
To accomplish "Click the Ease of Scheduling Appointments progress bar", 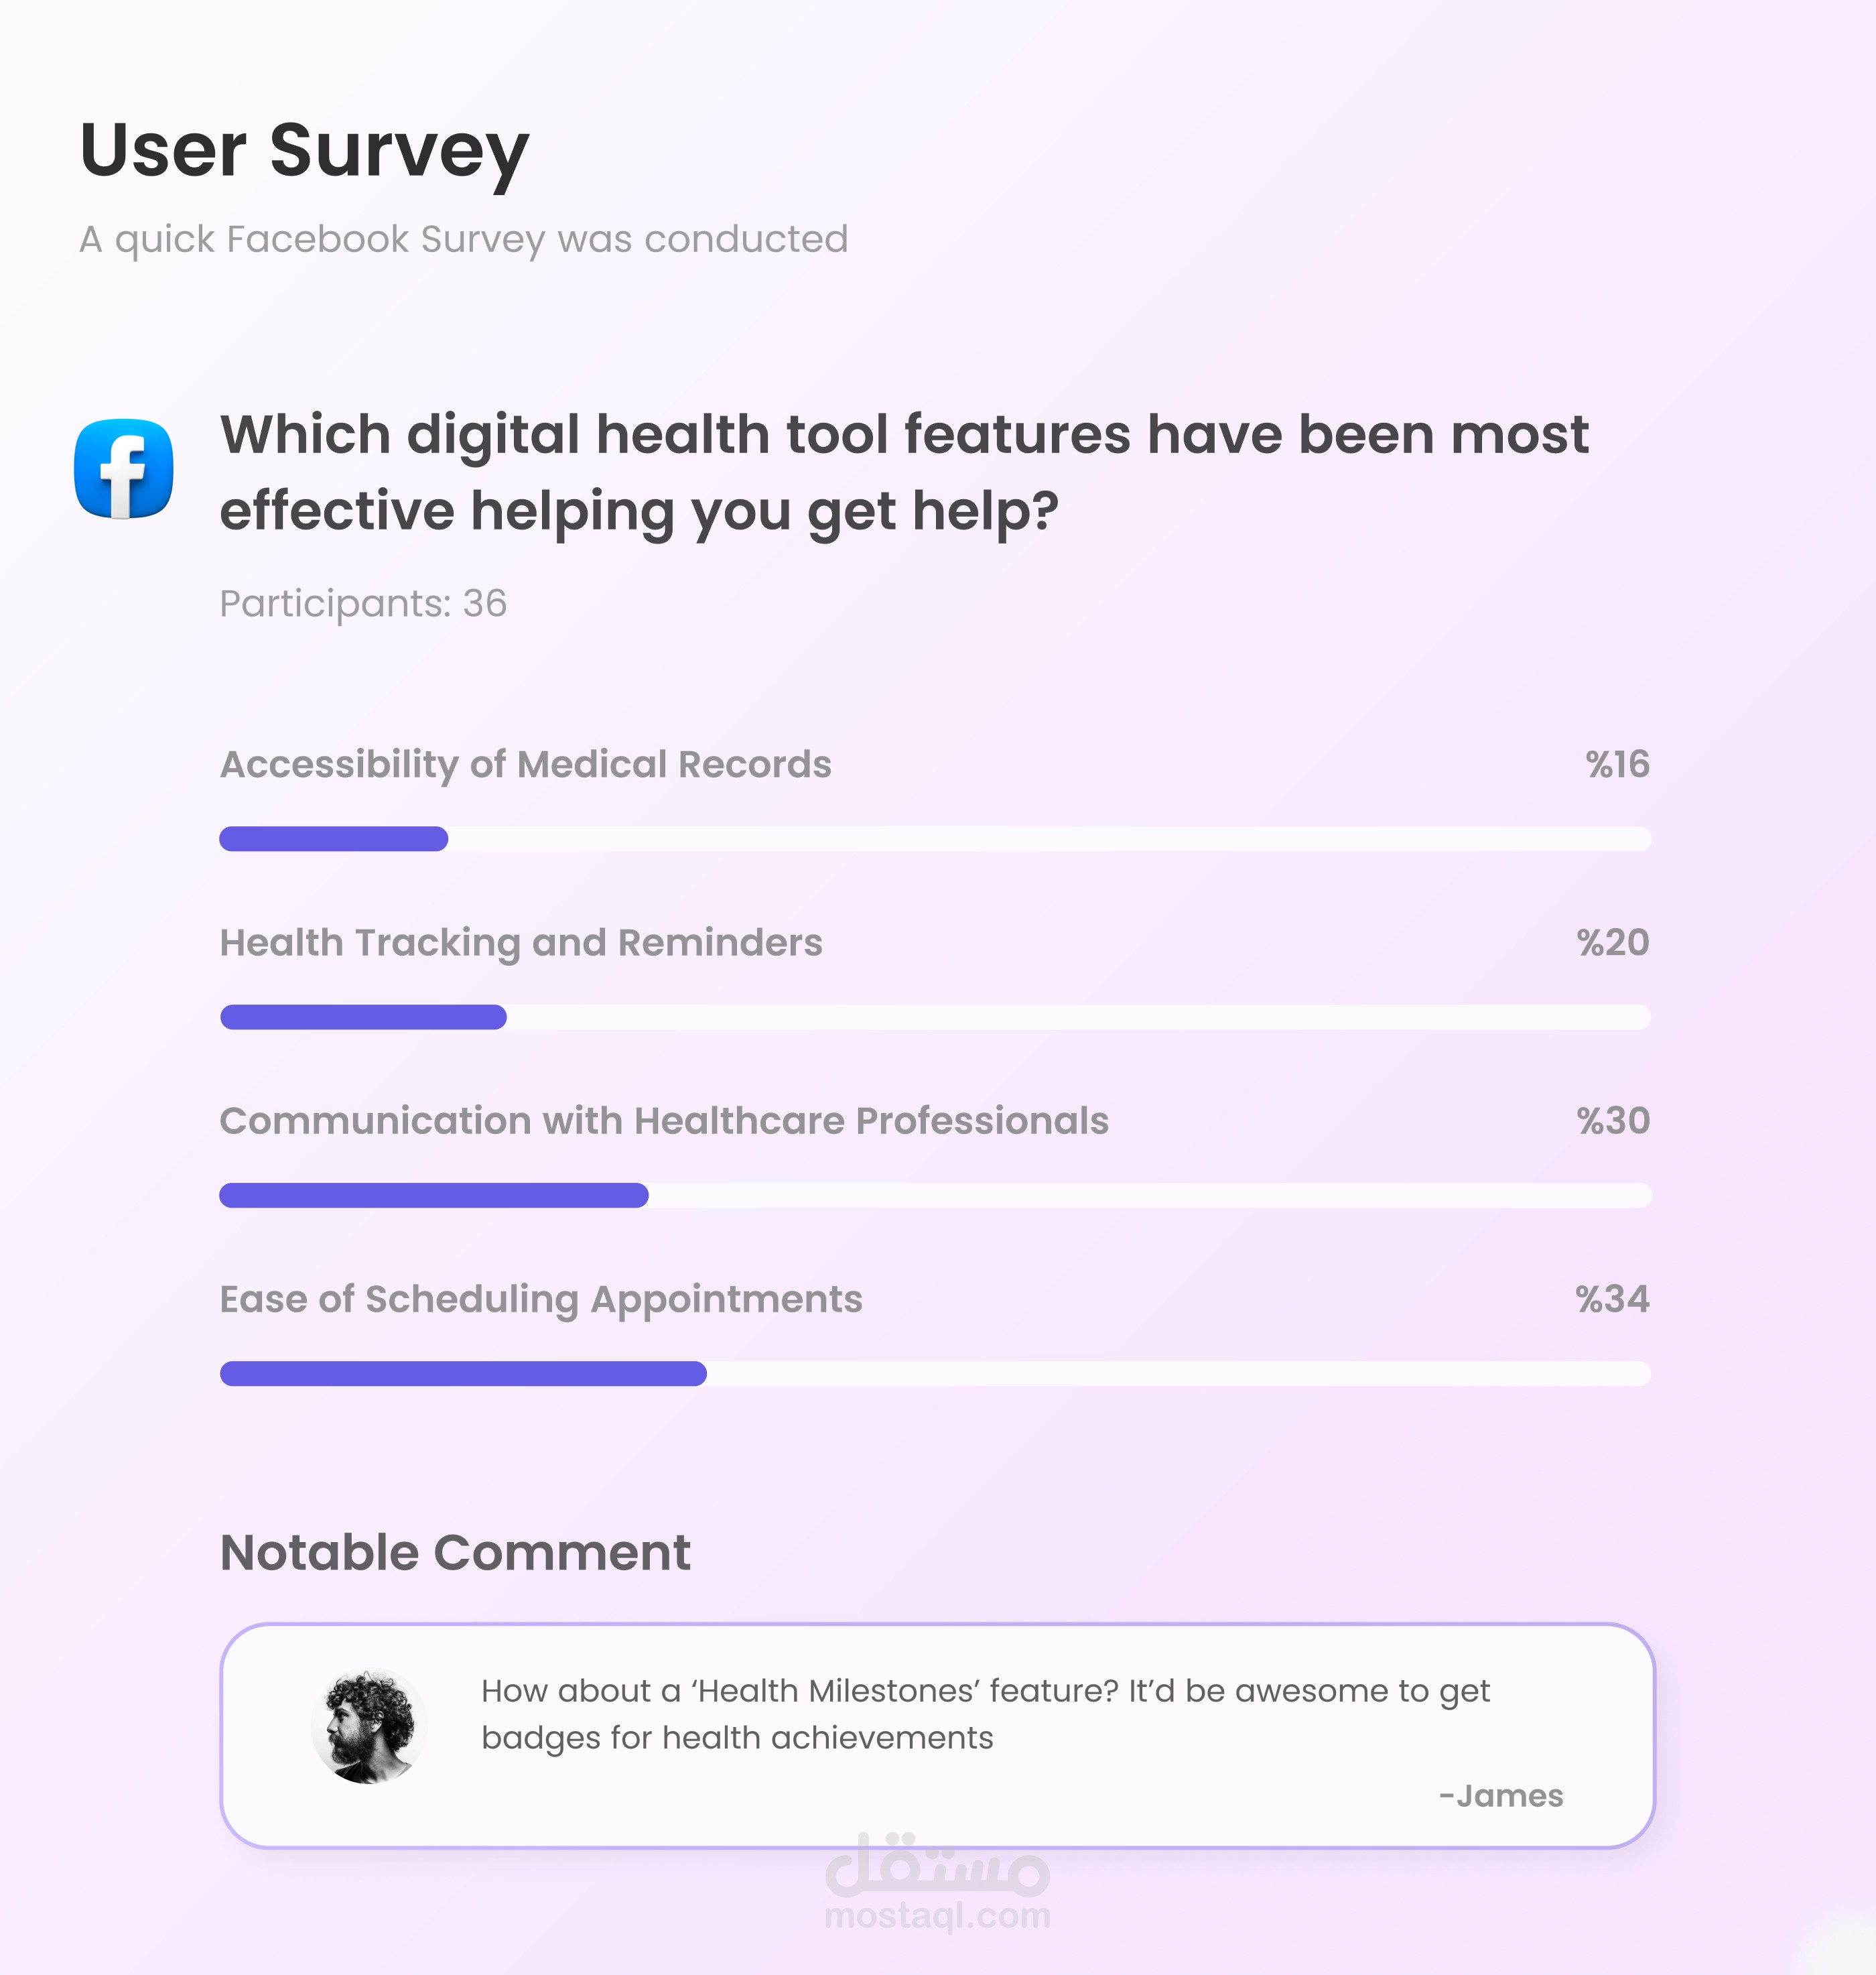I will (x=935, y=1373).
